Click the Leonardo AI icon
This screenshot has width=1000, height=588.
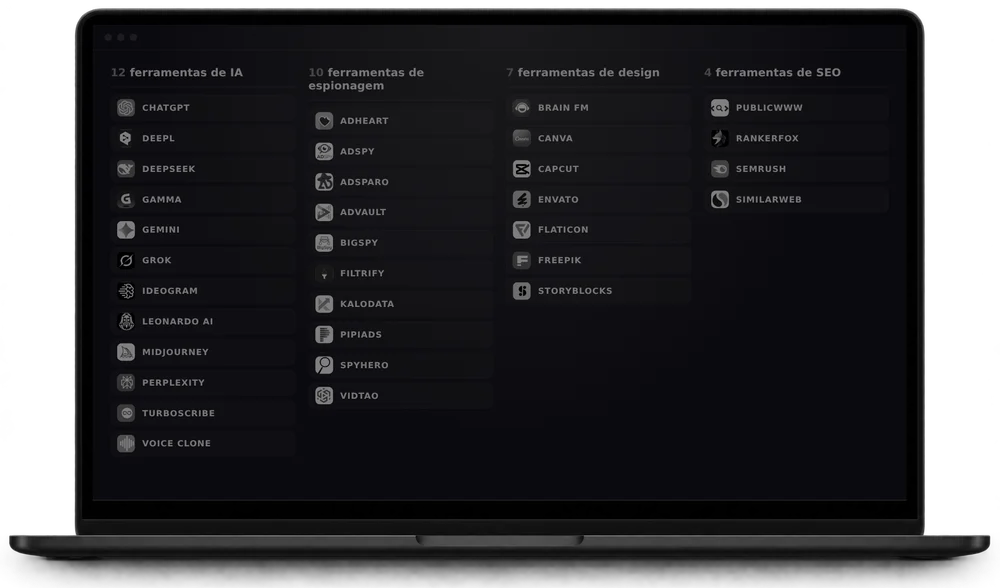(x=126, y=321)
